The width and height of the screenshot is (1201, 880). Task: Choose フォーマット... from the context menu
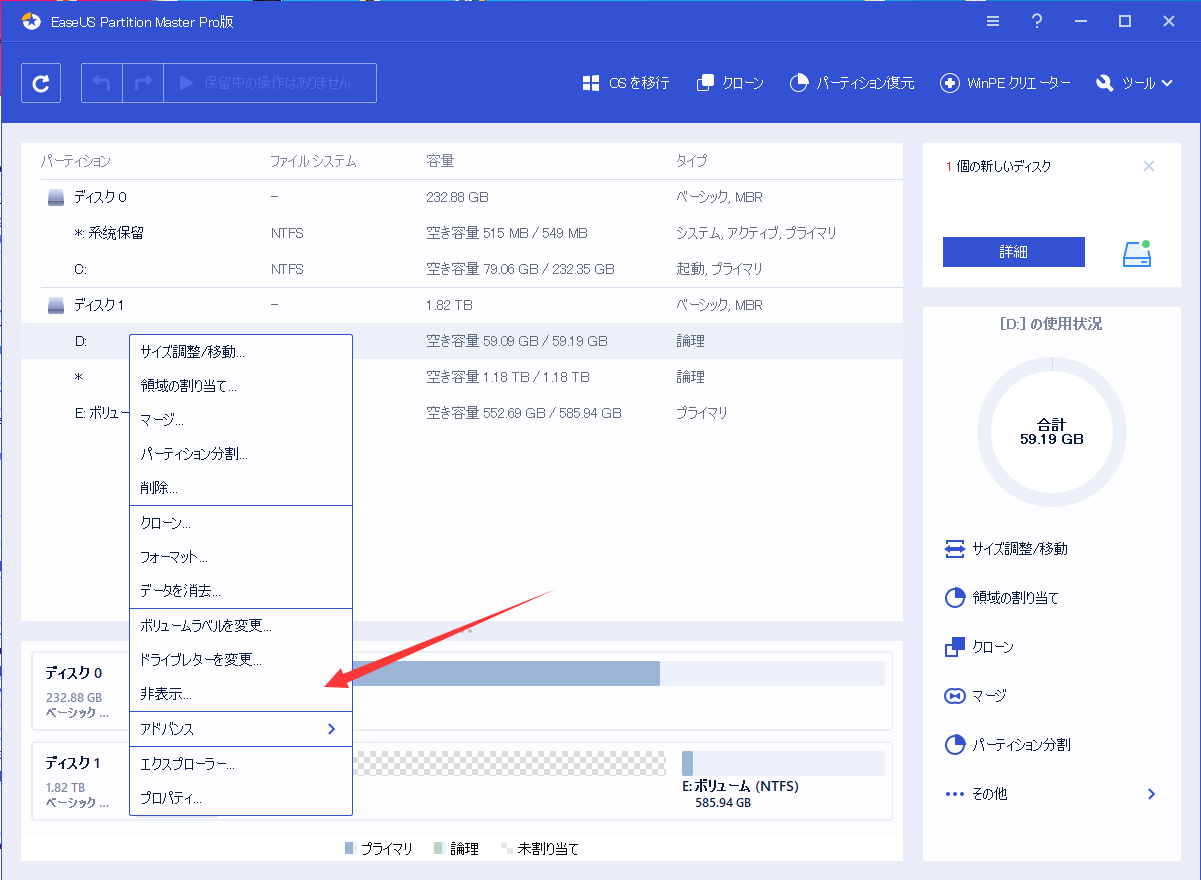[x=241, y=557]
